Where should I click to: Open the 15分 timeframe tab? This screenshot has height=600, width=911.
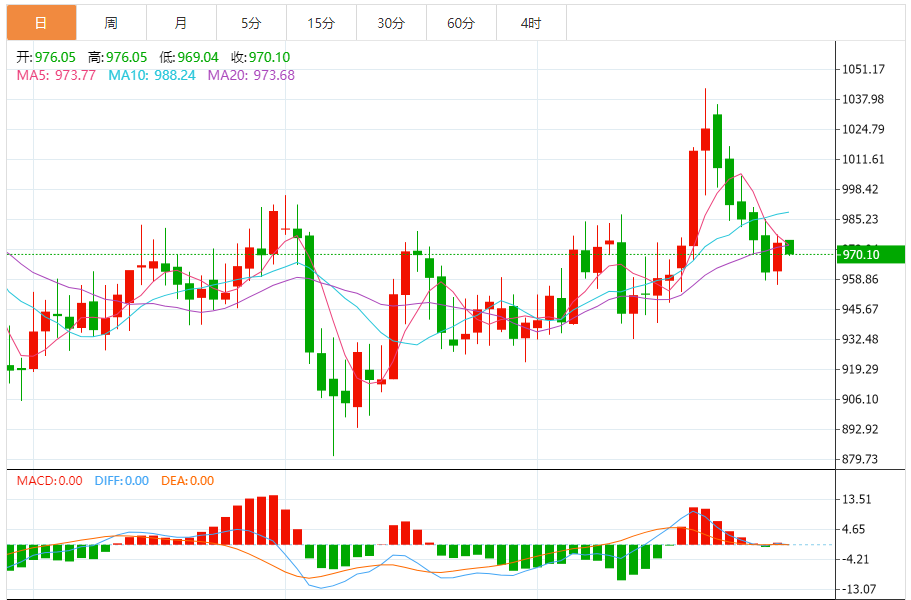tap(321, 23)
